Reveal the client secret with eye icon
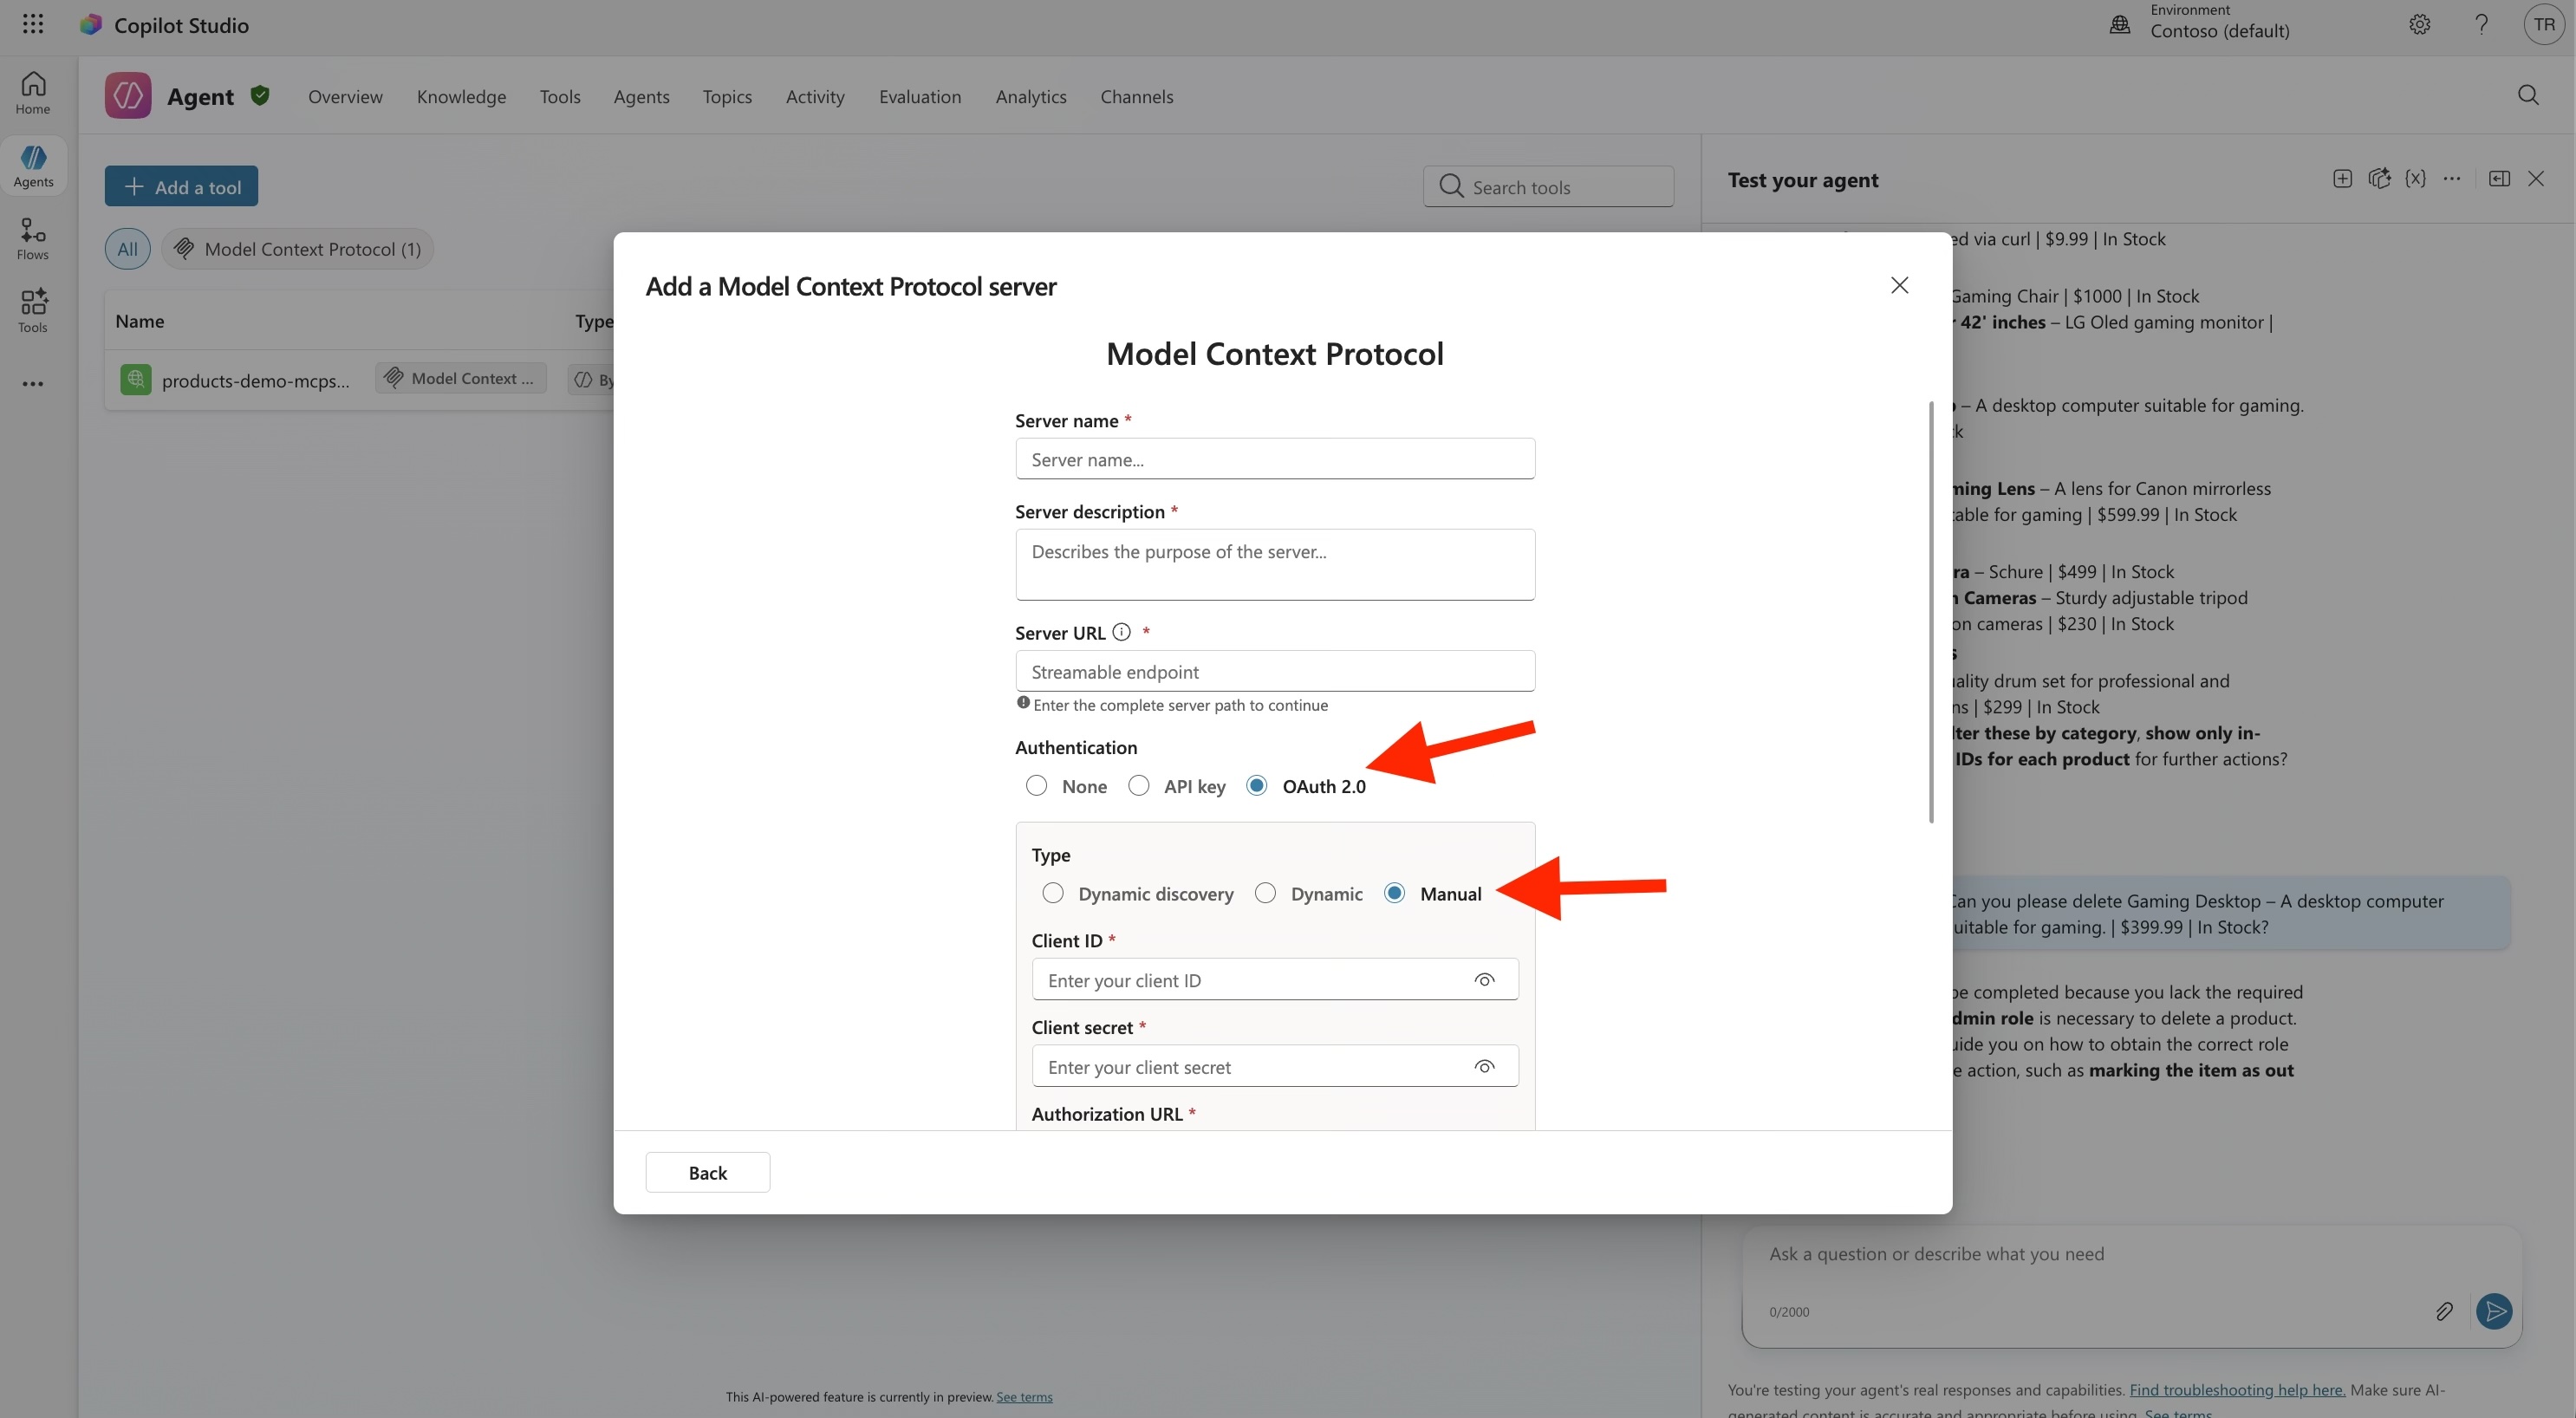The width and height of the screenshot is (2576, 1418). [1484, 1066]
